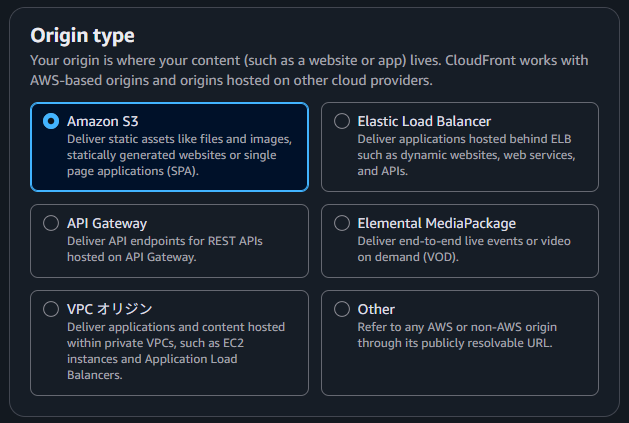Click the static assets description under Amazon S3
The height and width of the screenshot is (423, 629).
point(179,155)
